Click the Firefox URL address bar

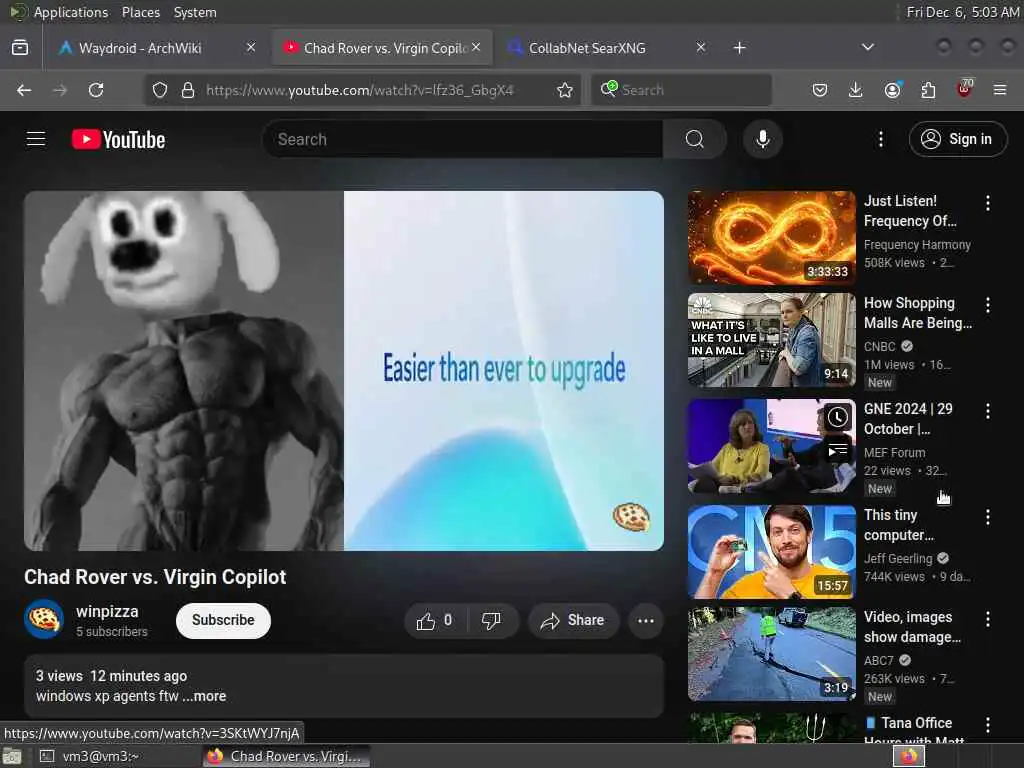(x=361, y=90)
